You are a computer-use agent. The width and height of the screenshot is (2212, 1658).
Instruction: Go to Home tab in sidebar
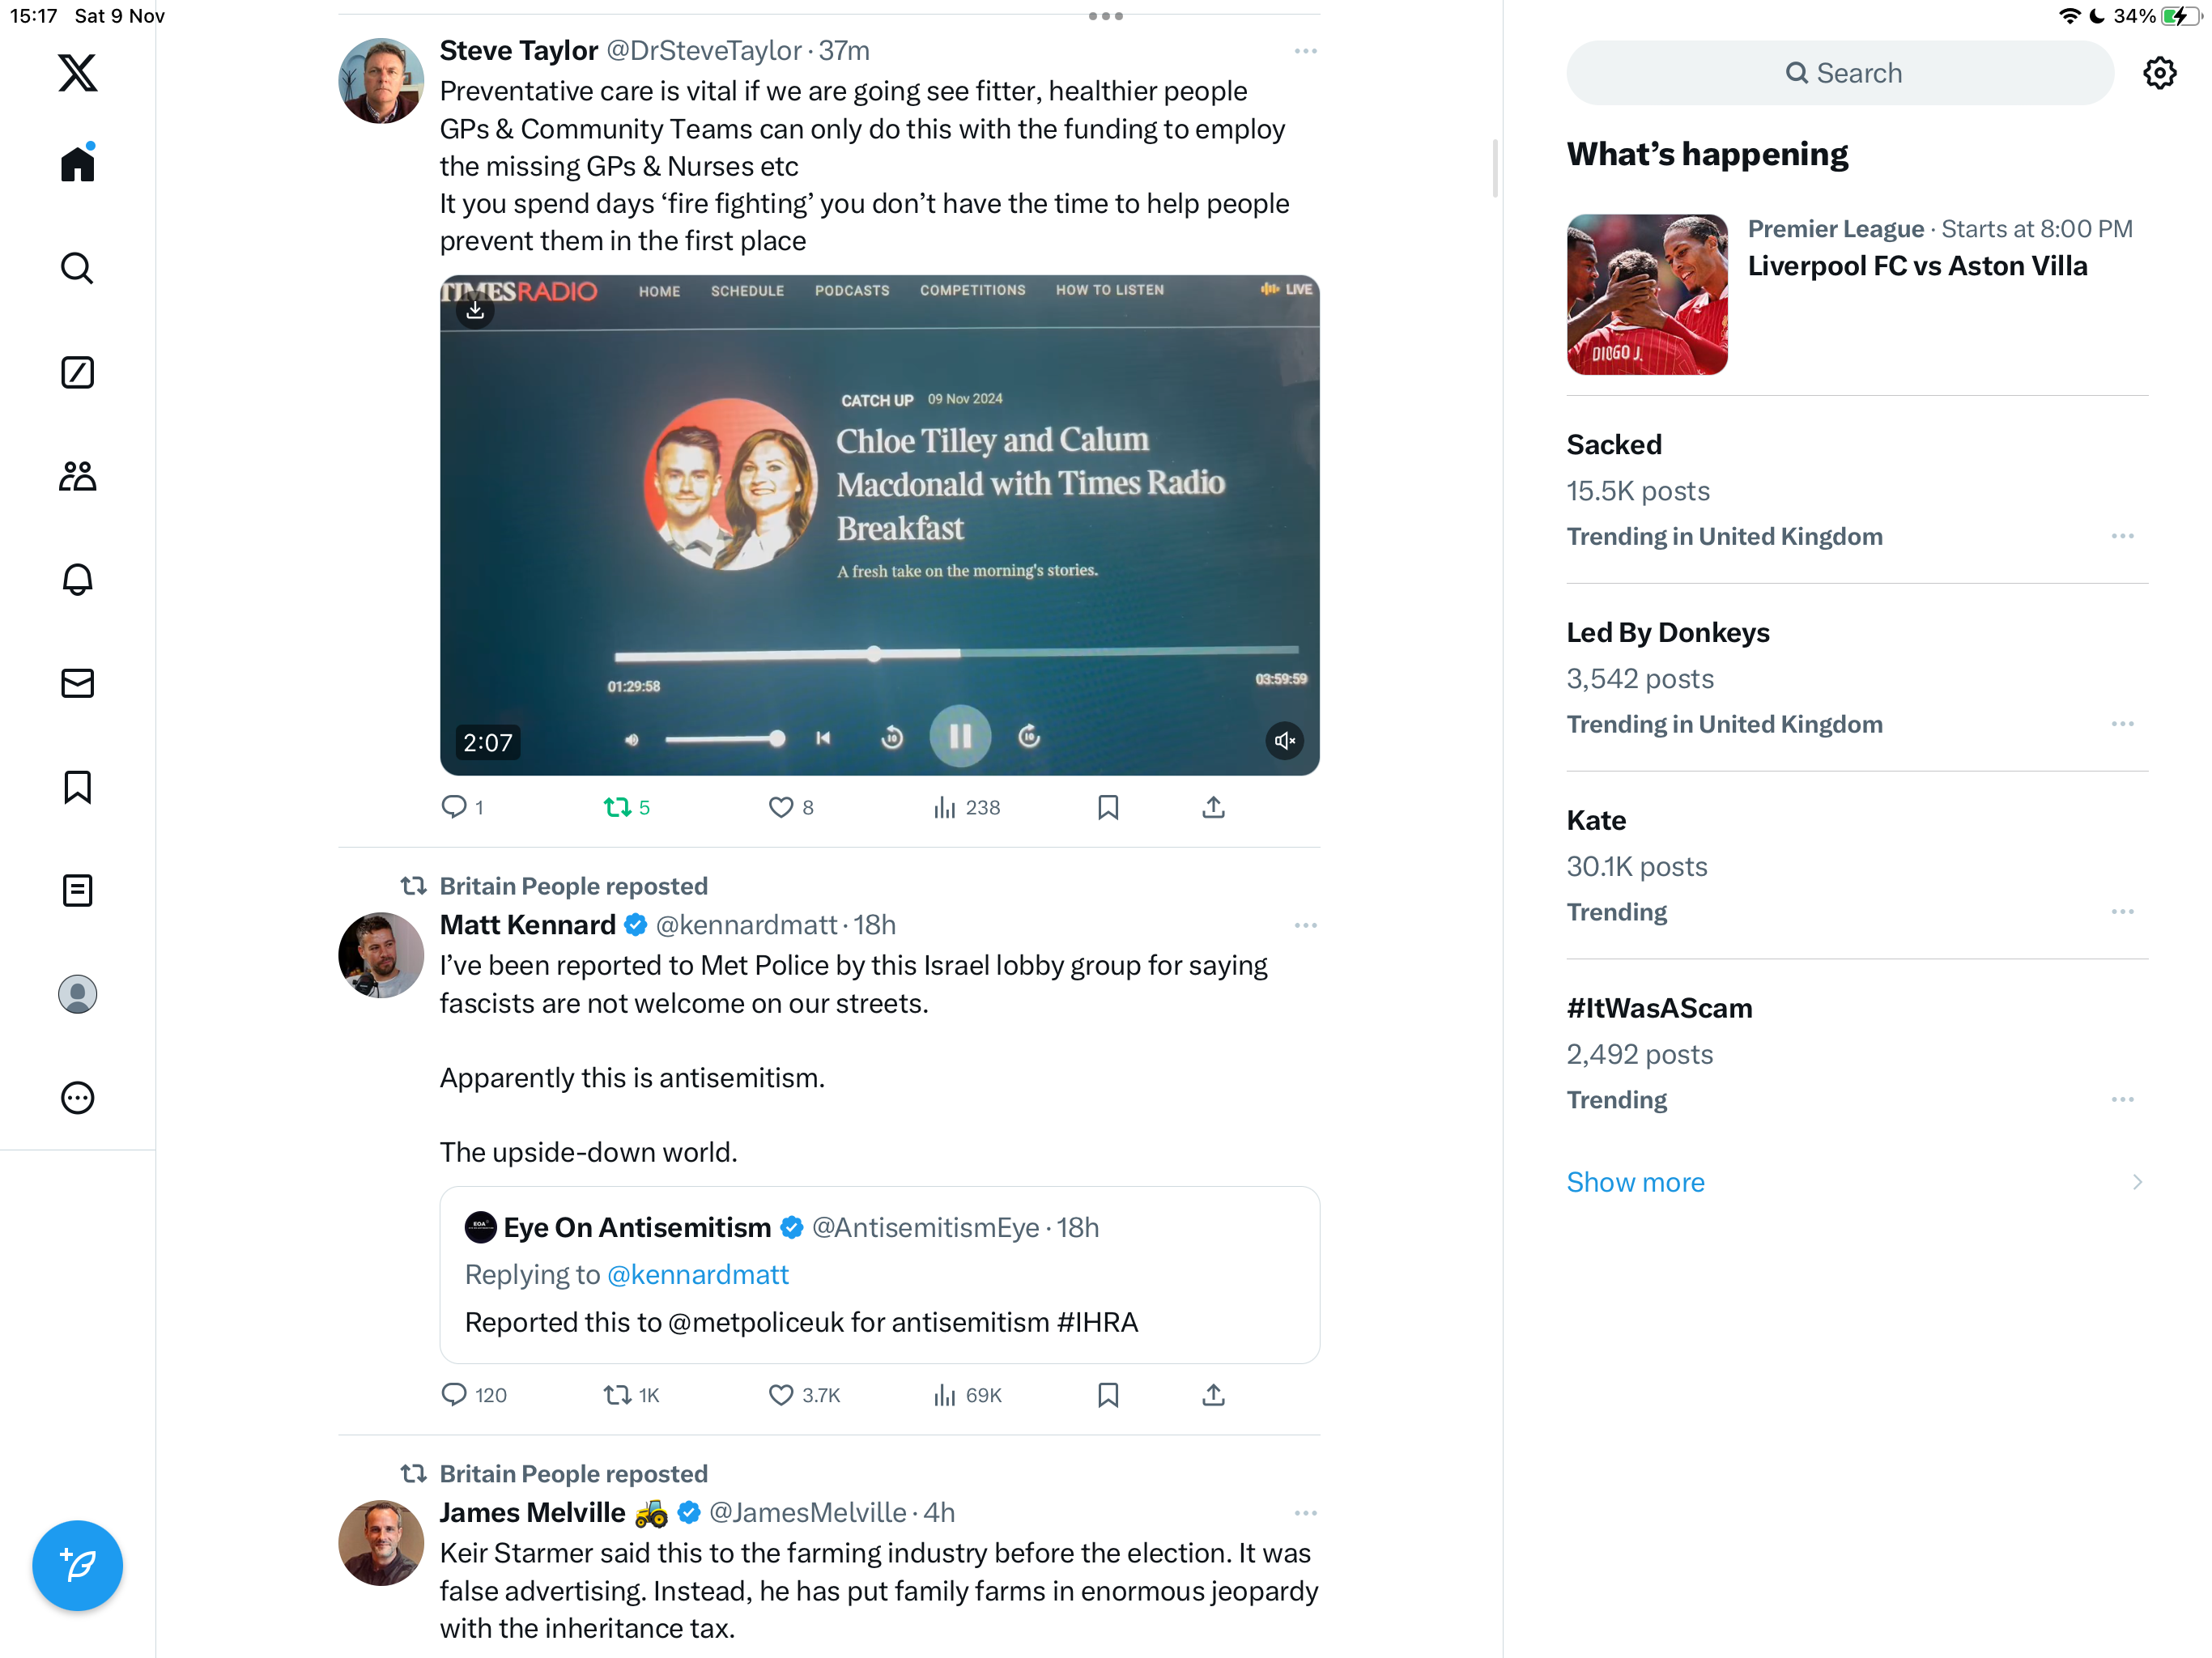click(77, 163)
